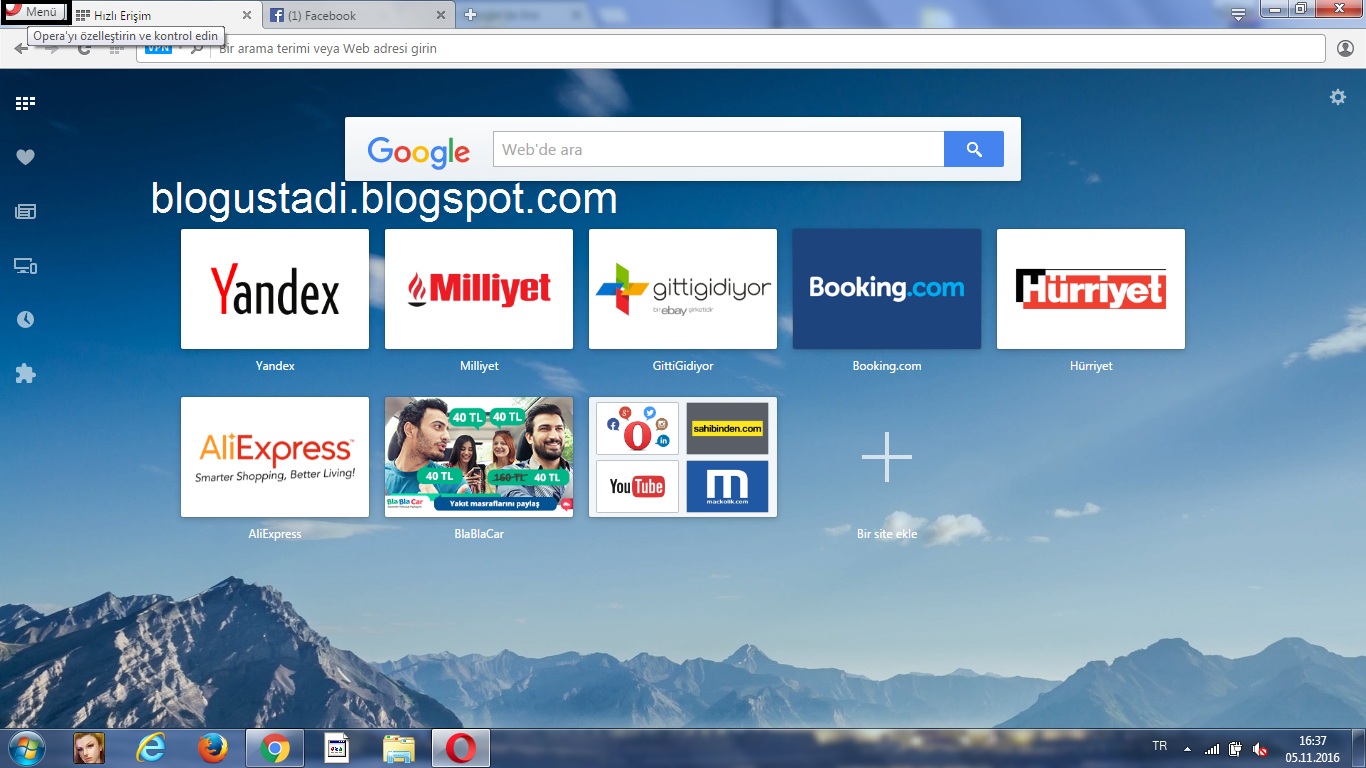Open the News icon in sidebar
This screenshot has width=1366, height=768.
(x=25, y=211)
